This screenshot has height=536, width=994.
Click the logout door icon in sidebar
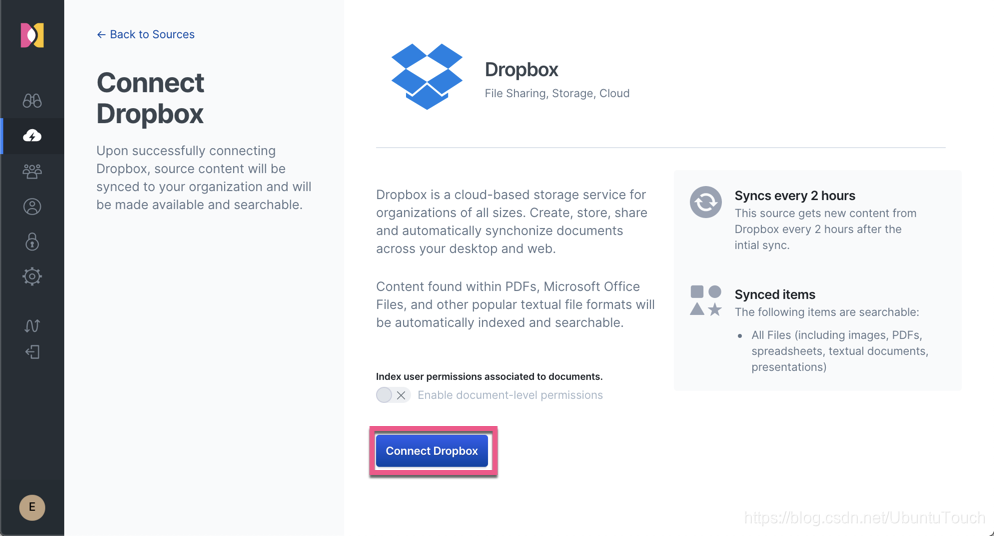click(32, 352)
